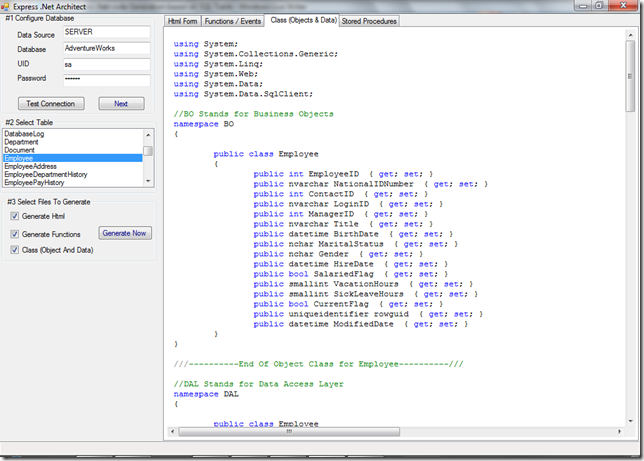Screen dimensions: 644x461
Task: Click into the Data Source field
Action: (105, 32)
